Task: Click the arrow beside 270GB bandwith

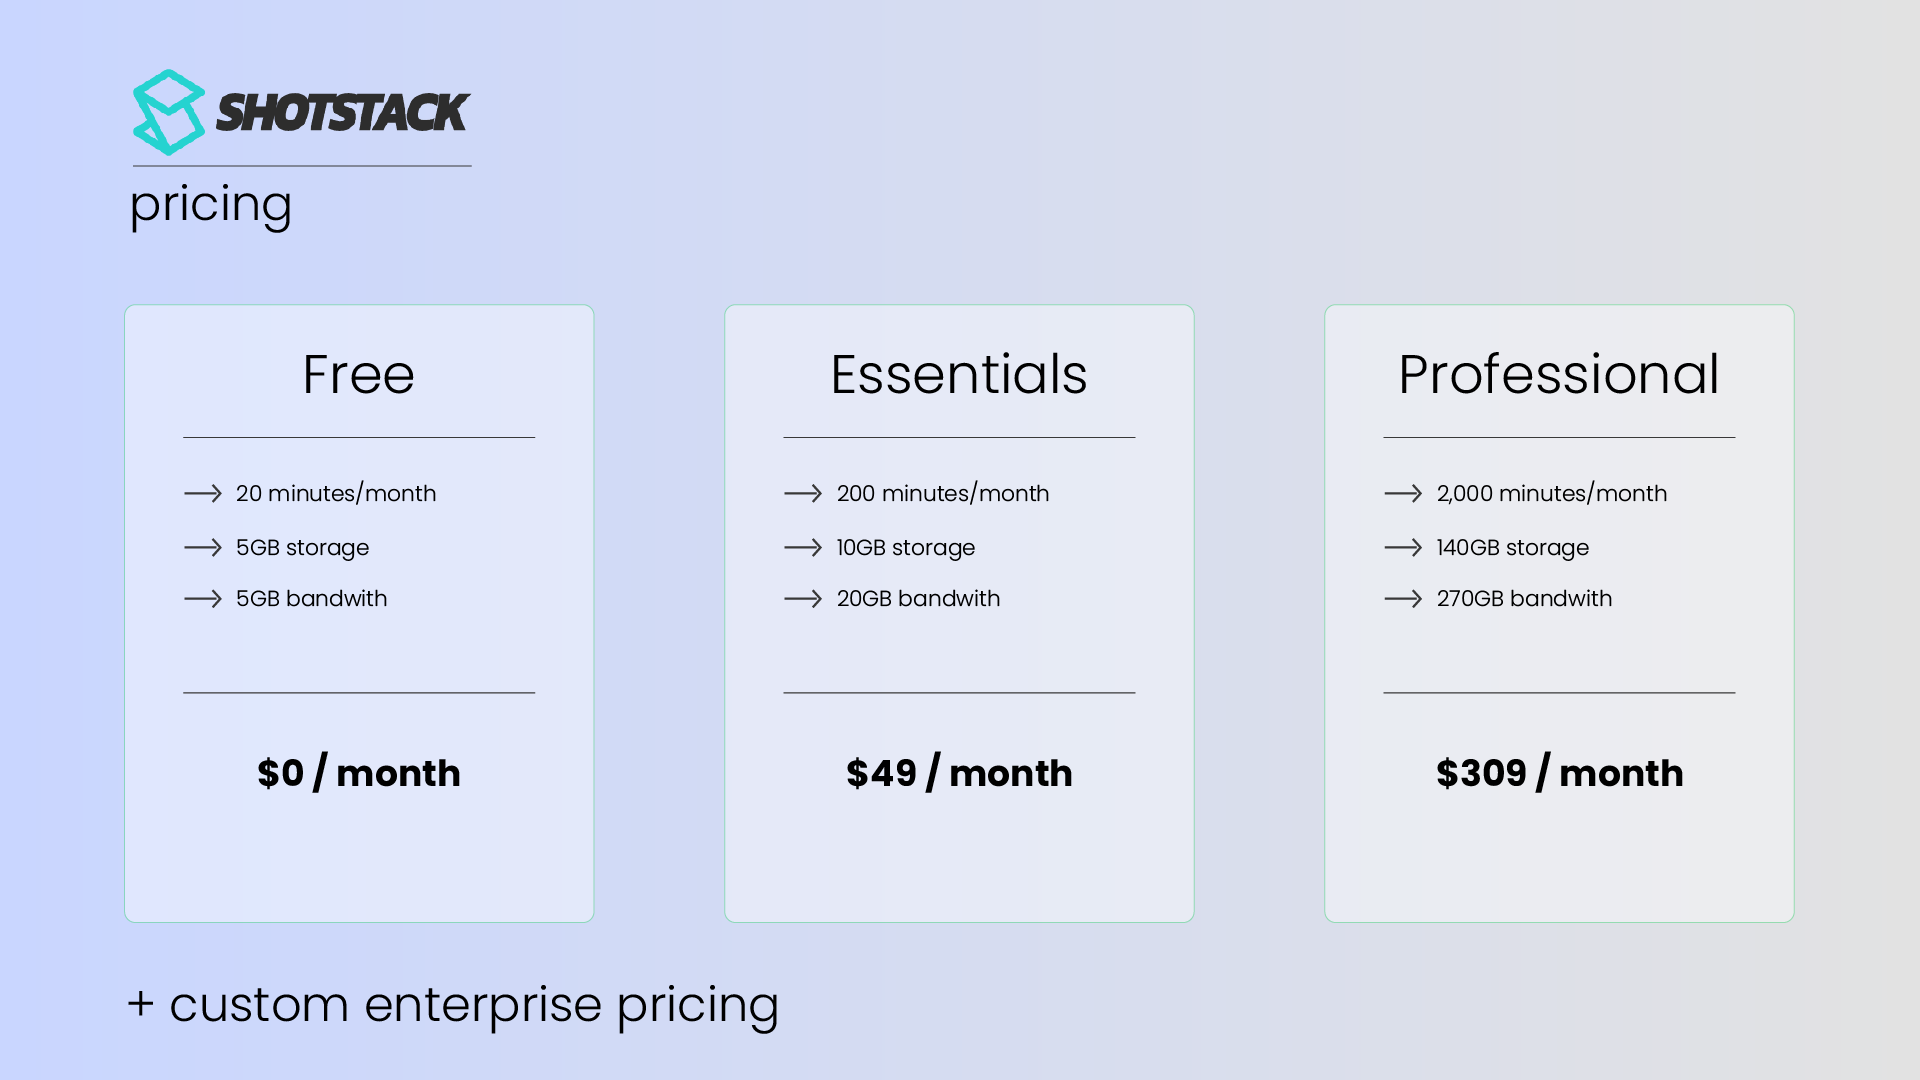Action: [1403, 598]
